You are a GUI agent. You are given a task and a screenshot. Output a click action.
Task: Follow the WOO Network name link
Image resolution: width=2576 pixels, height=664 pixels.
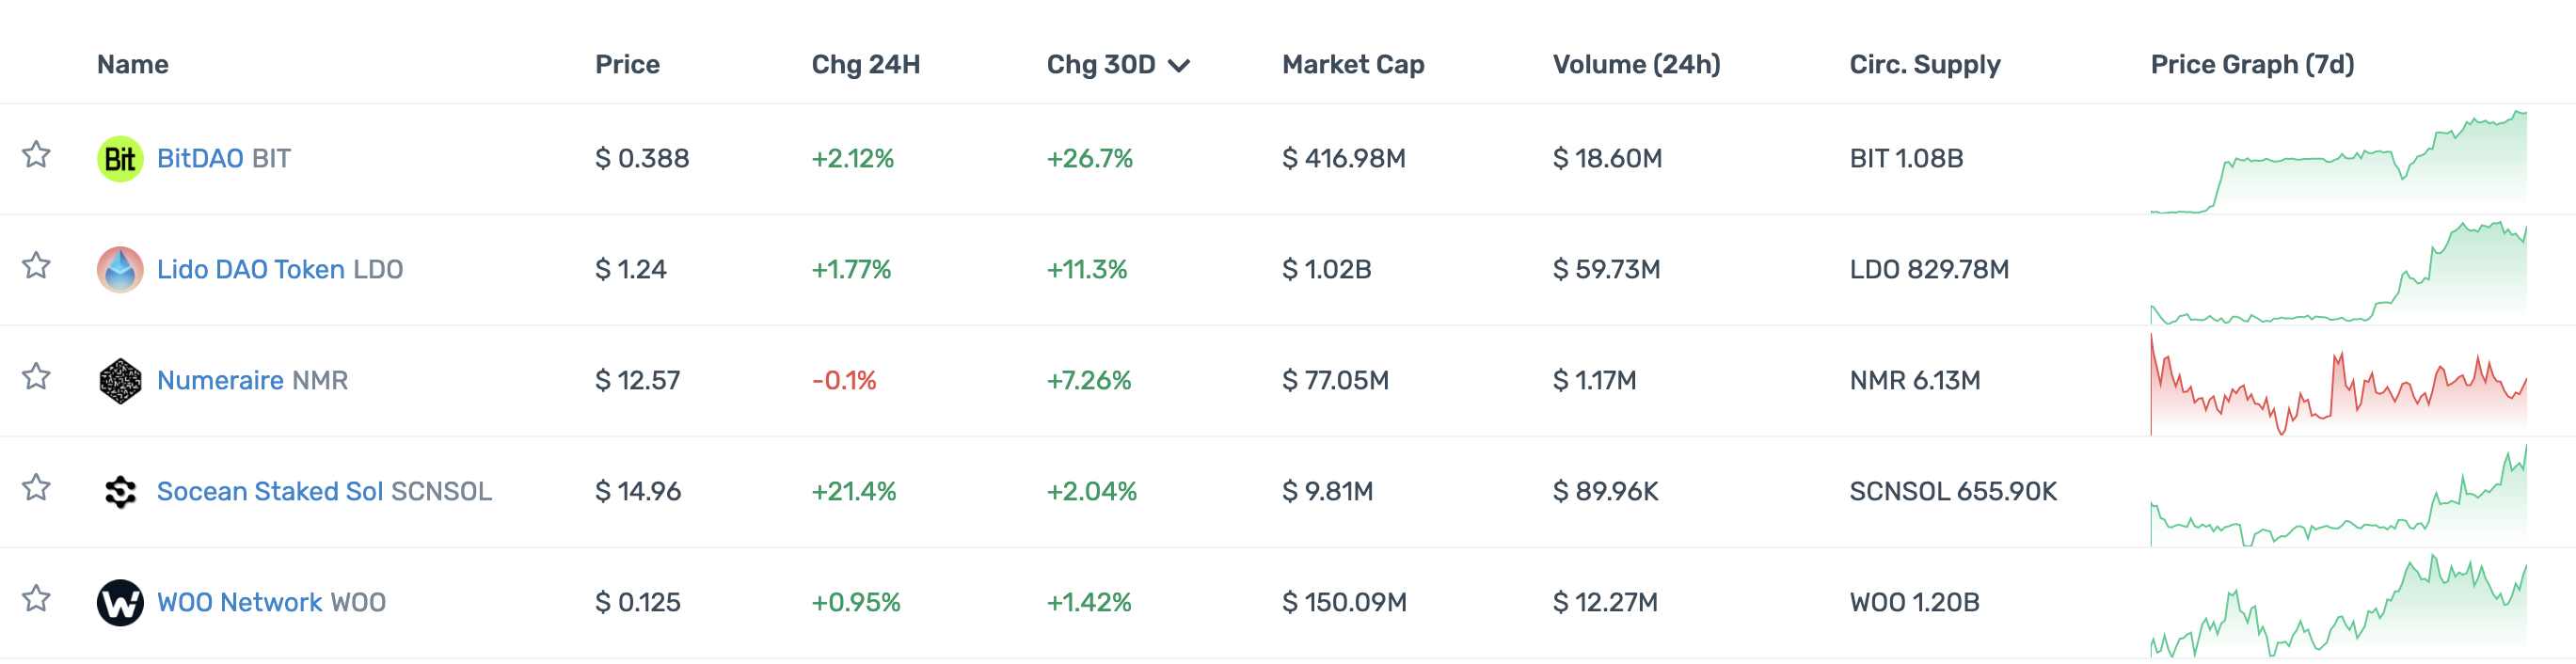pyautogui.click(x=239, y=603)
